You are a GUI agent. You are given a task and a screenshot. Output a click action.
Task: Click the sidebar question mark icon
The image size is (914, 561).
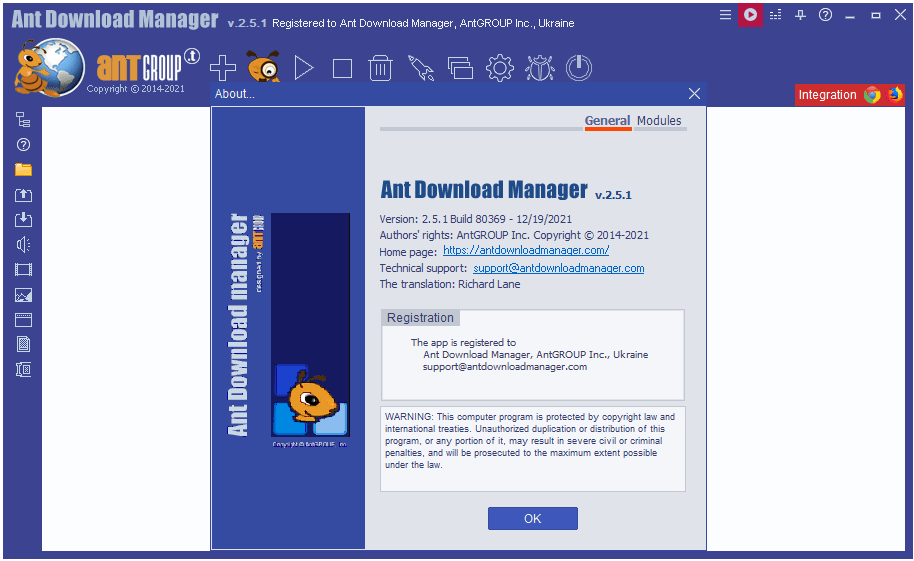[x=23, y=145]
